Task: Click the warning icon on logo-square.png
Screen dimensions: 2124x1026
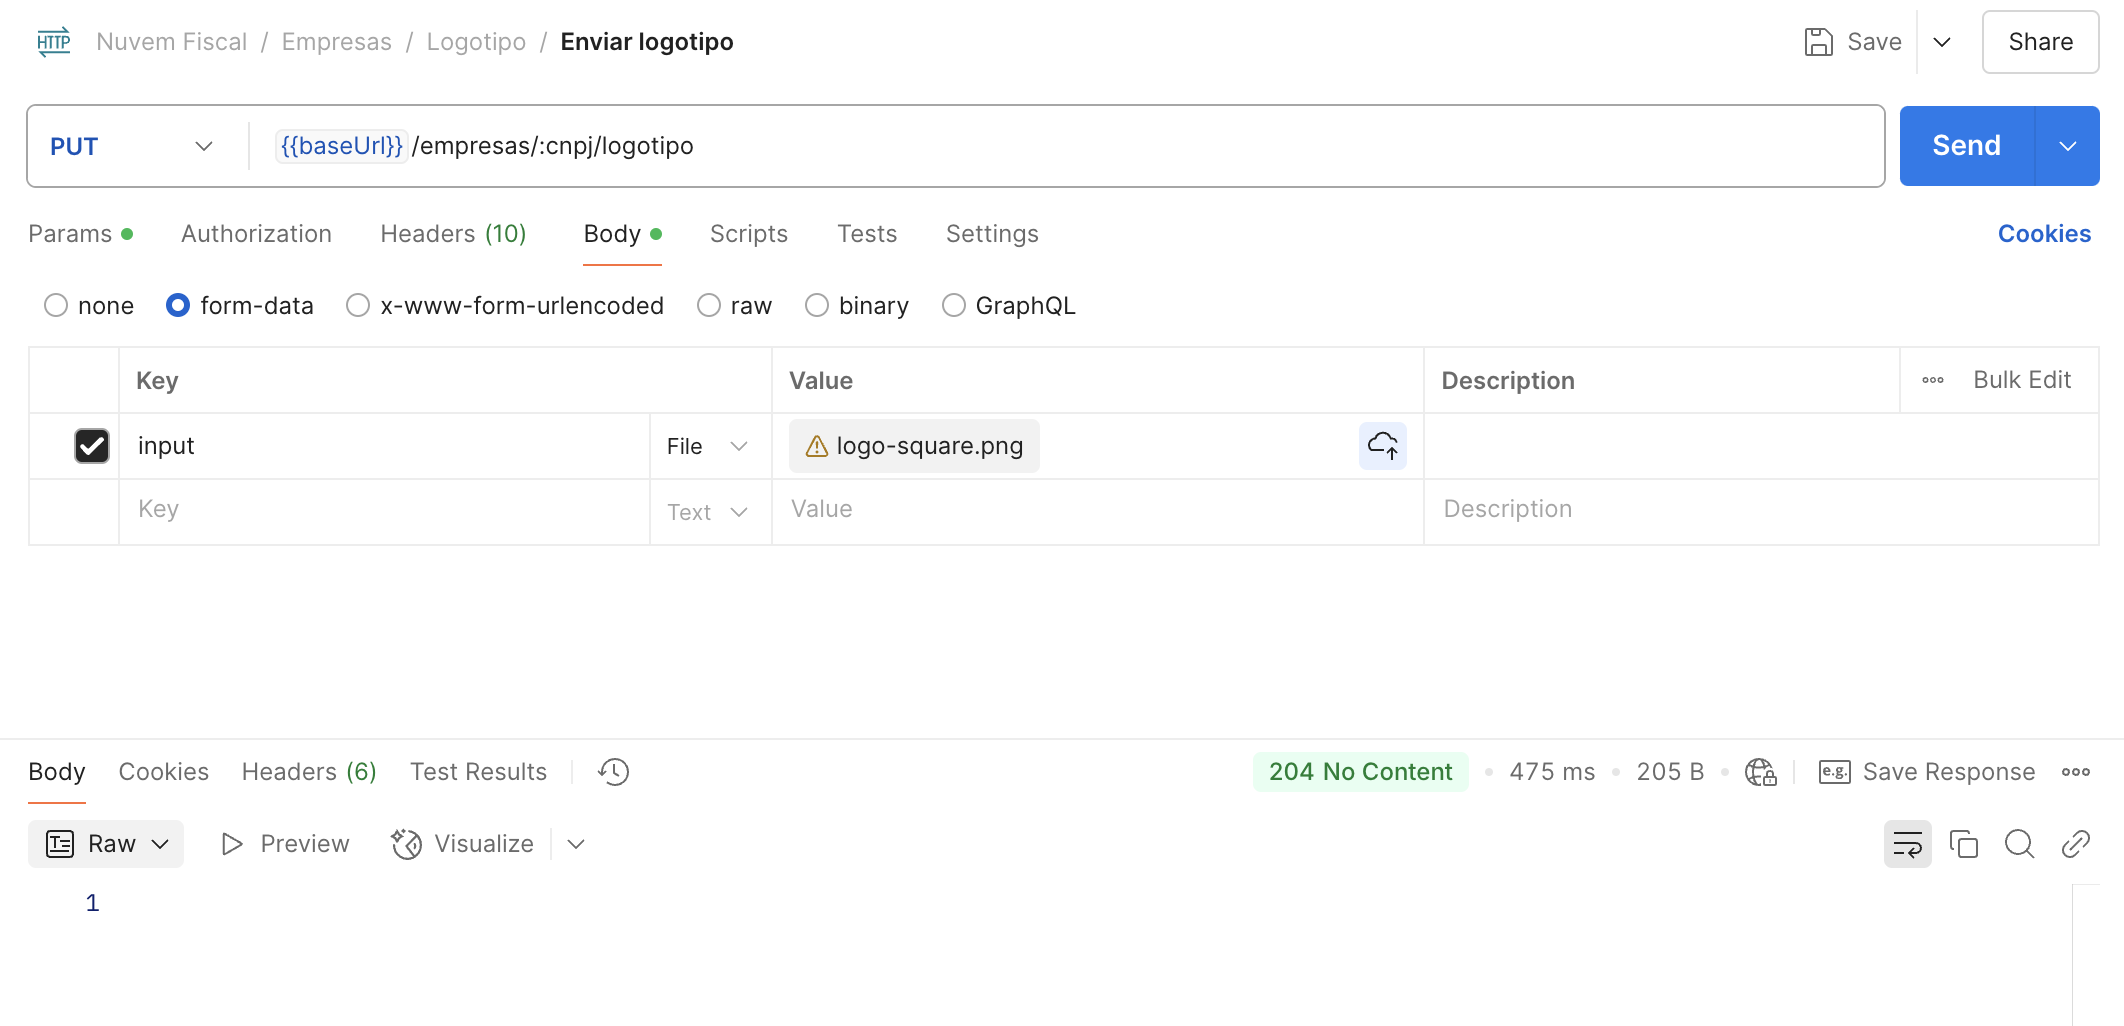Action: (x=817, y=446)
